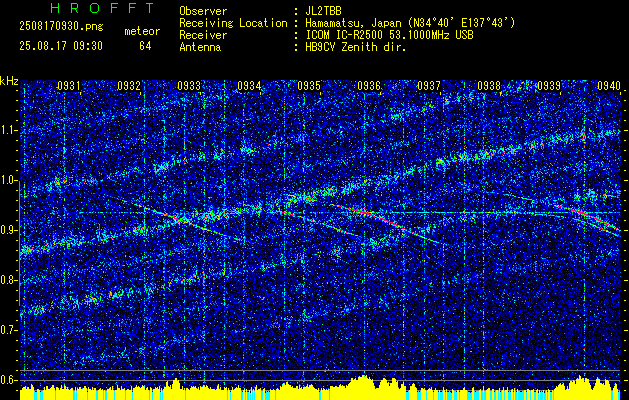The image size is (629, 400).
Task: Click the Observer label
Action: (x=203, y=11)
